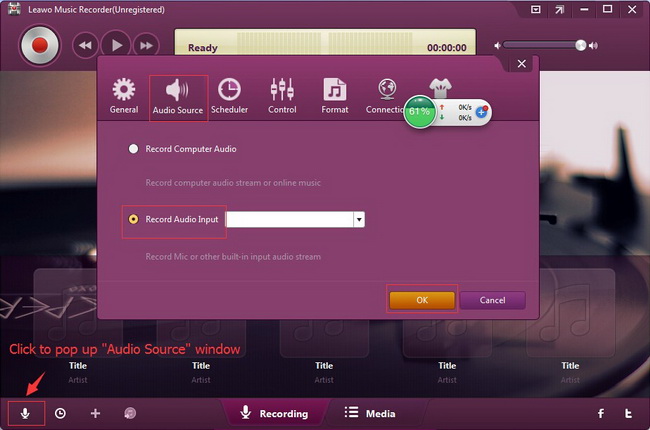
Task: Start recording with the red record button
Action: coord(40,45)
